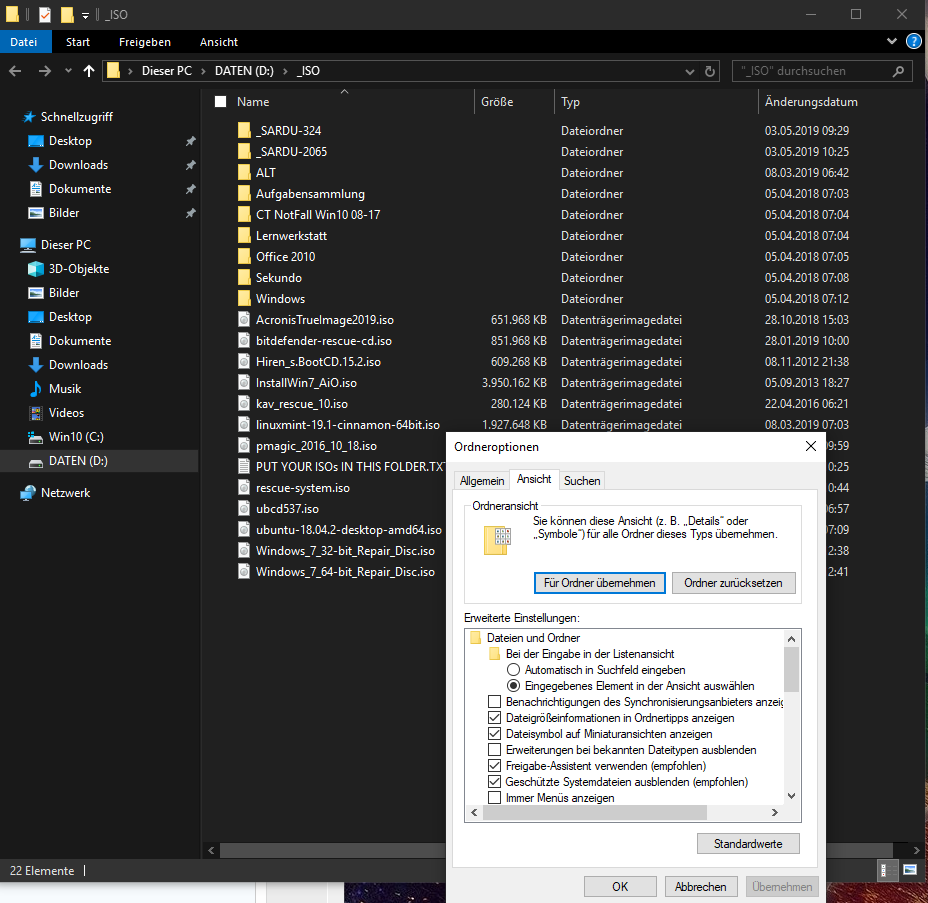The width and height of the screenshot is (928, 903).
Task: Enable Benachrichtigungen des Synchronisierungsanbieters checkbox
Action: point(495,702)
